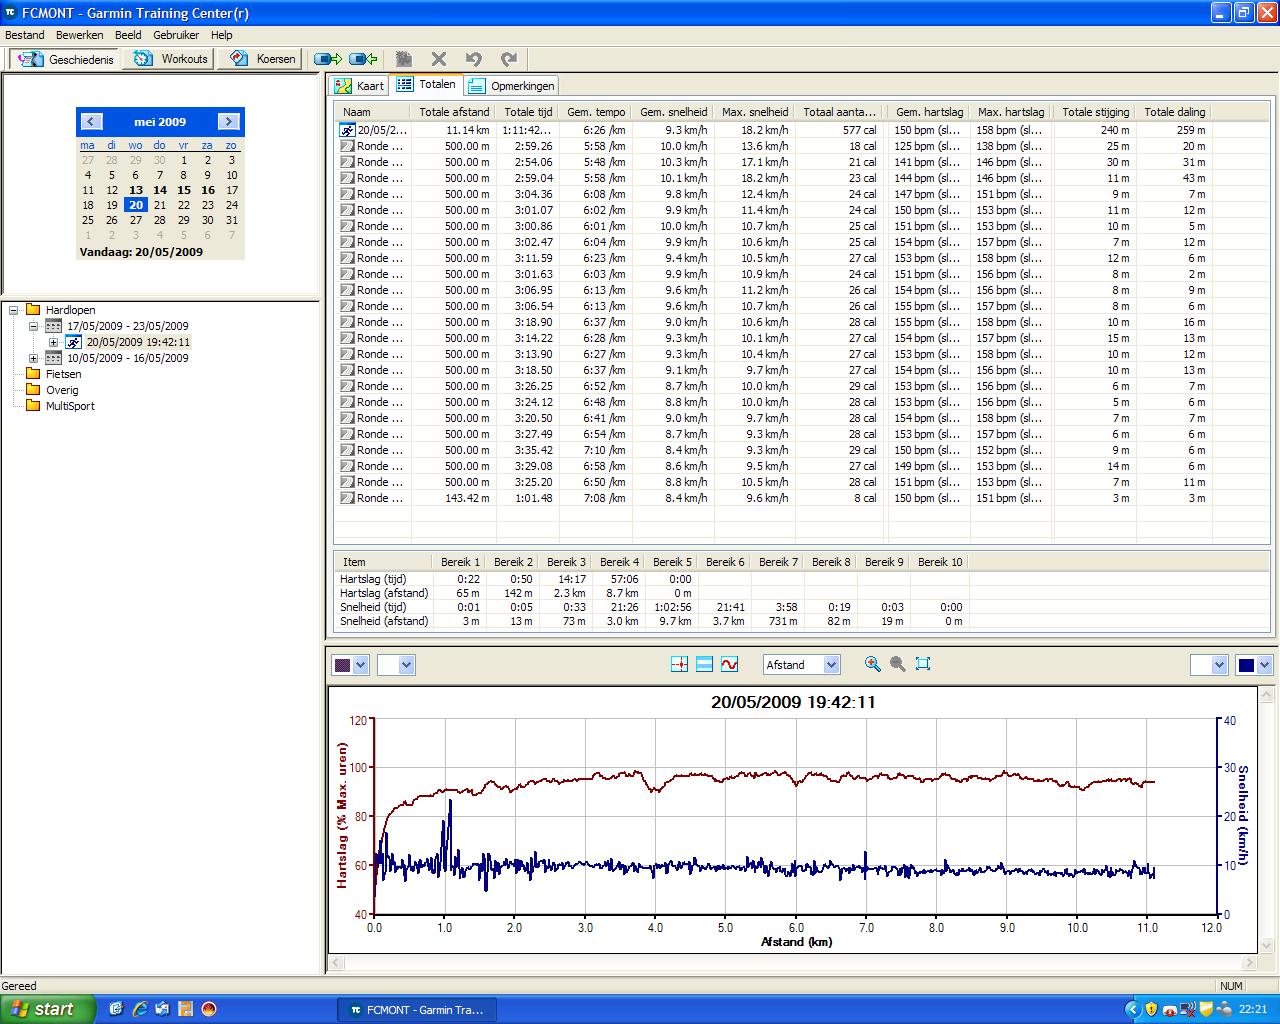This screenshot has height=1024, width=1280.
Task: Select 20/05/2009 19:42:11 activity in tree
Action: (137, 342)
